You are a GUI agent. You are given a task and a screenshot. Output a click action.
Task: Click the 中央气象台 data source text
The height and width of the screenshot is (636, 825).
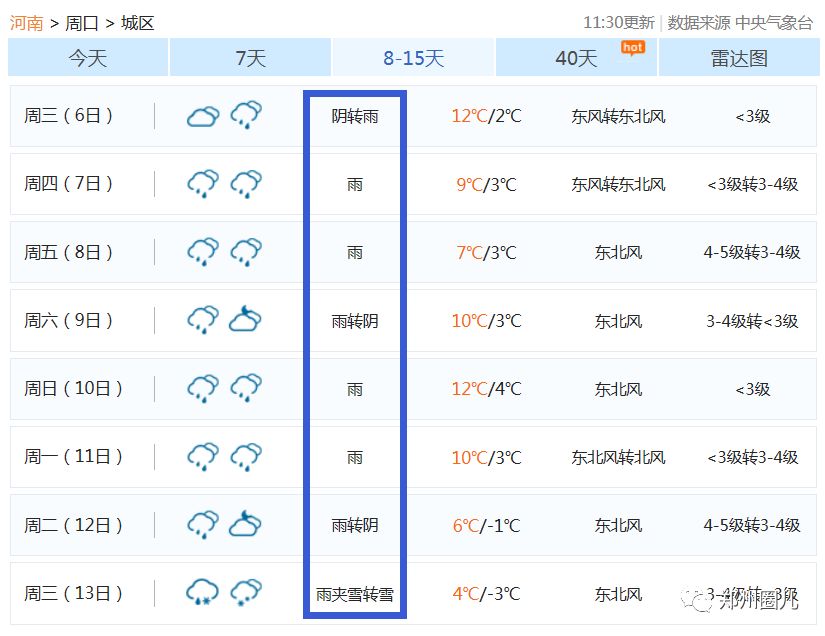(x=774, y=23)
